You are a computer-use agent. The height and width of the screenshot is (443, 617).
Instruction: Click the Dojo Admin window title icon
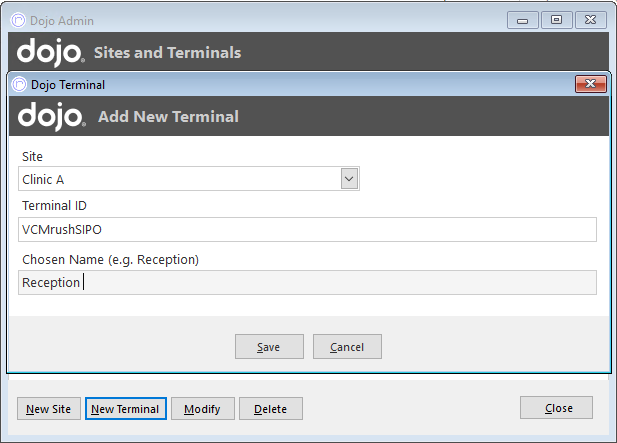[x=18, y=20]
